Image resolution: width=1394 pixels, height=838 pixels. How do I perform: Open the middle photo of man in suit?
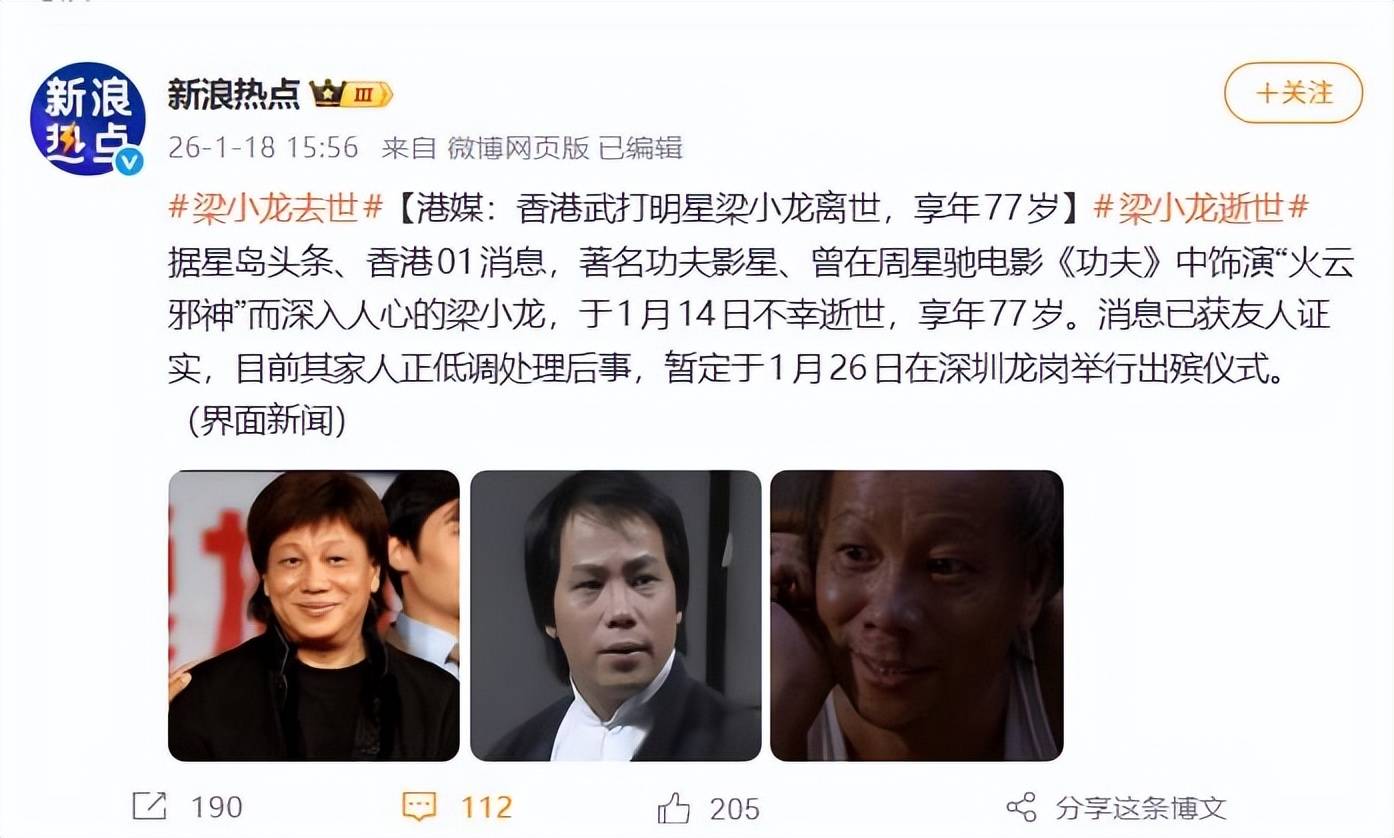coord(616,615)
